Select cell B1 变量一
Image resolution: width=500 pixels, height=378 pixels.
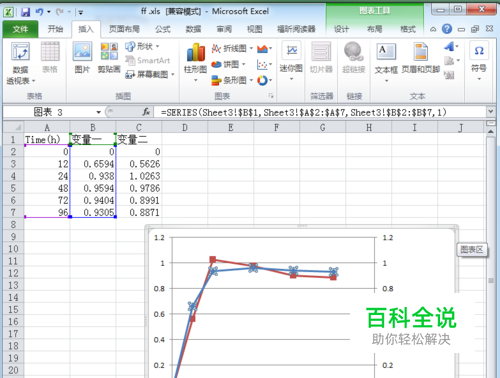coord(93,139)
